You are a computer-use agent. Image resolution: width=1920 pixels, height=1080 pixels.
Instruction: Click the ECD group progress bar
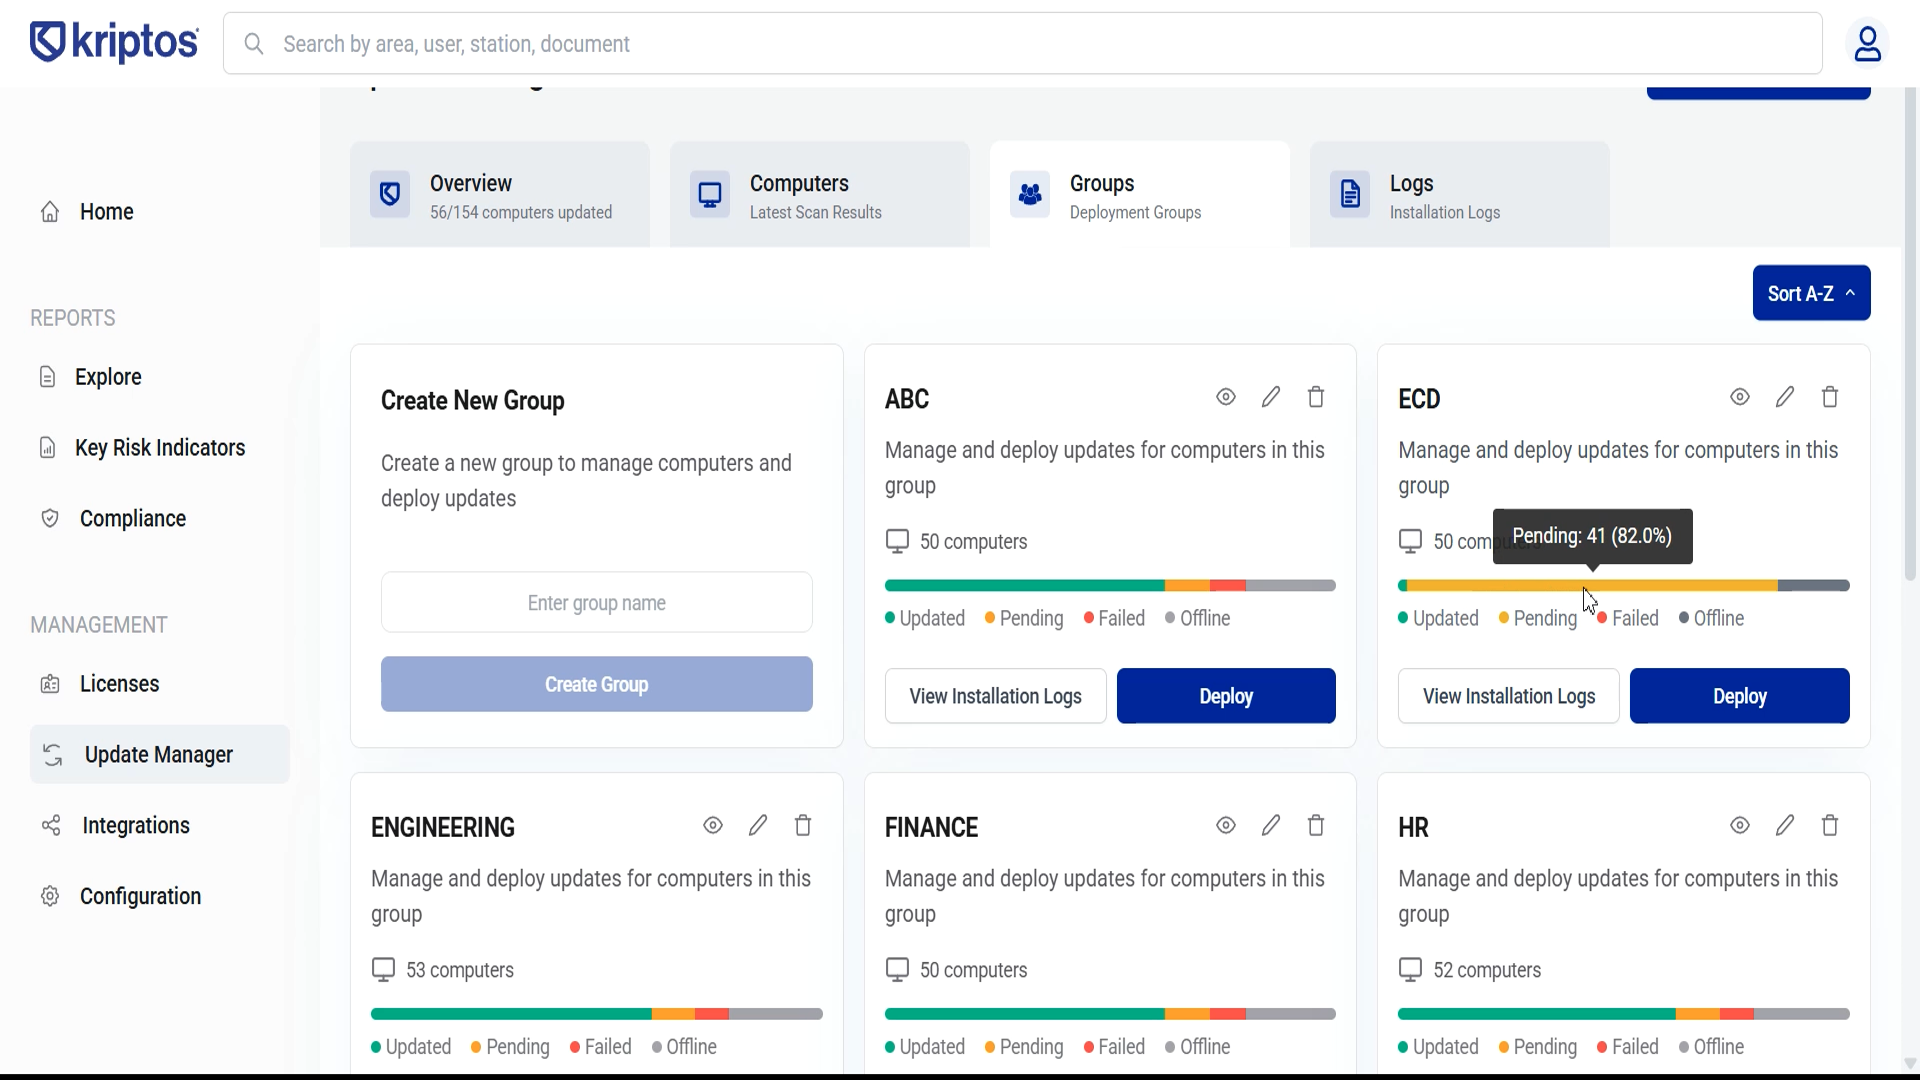tap(1624, 586)
